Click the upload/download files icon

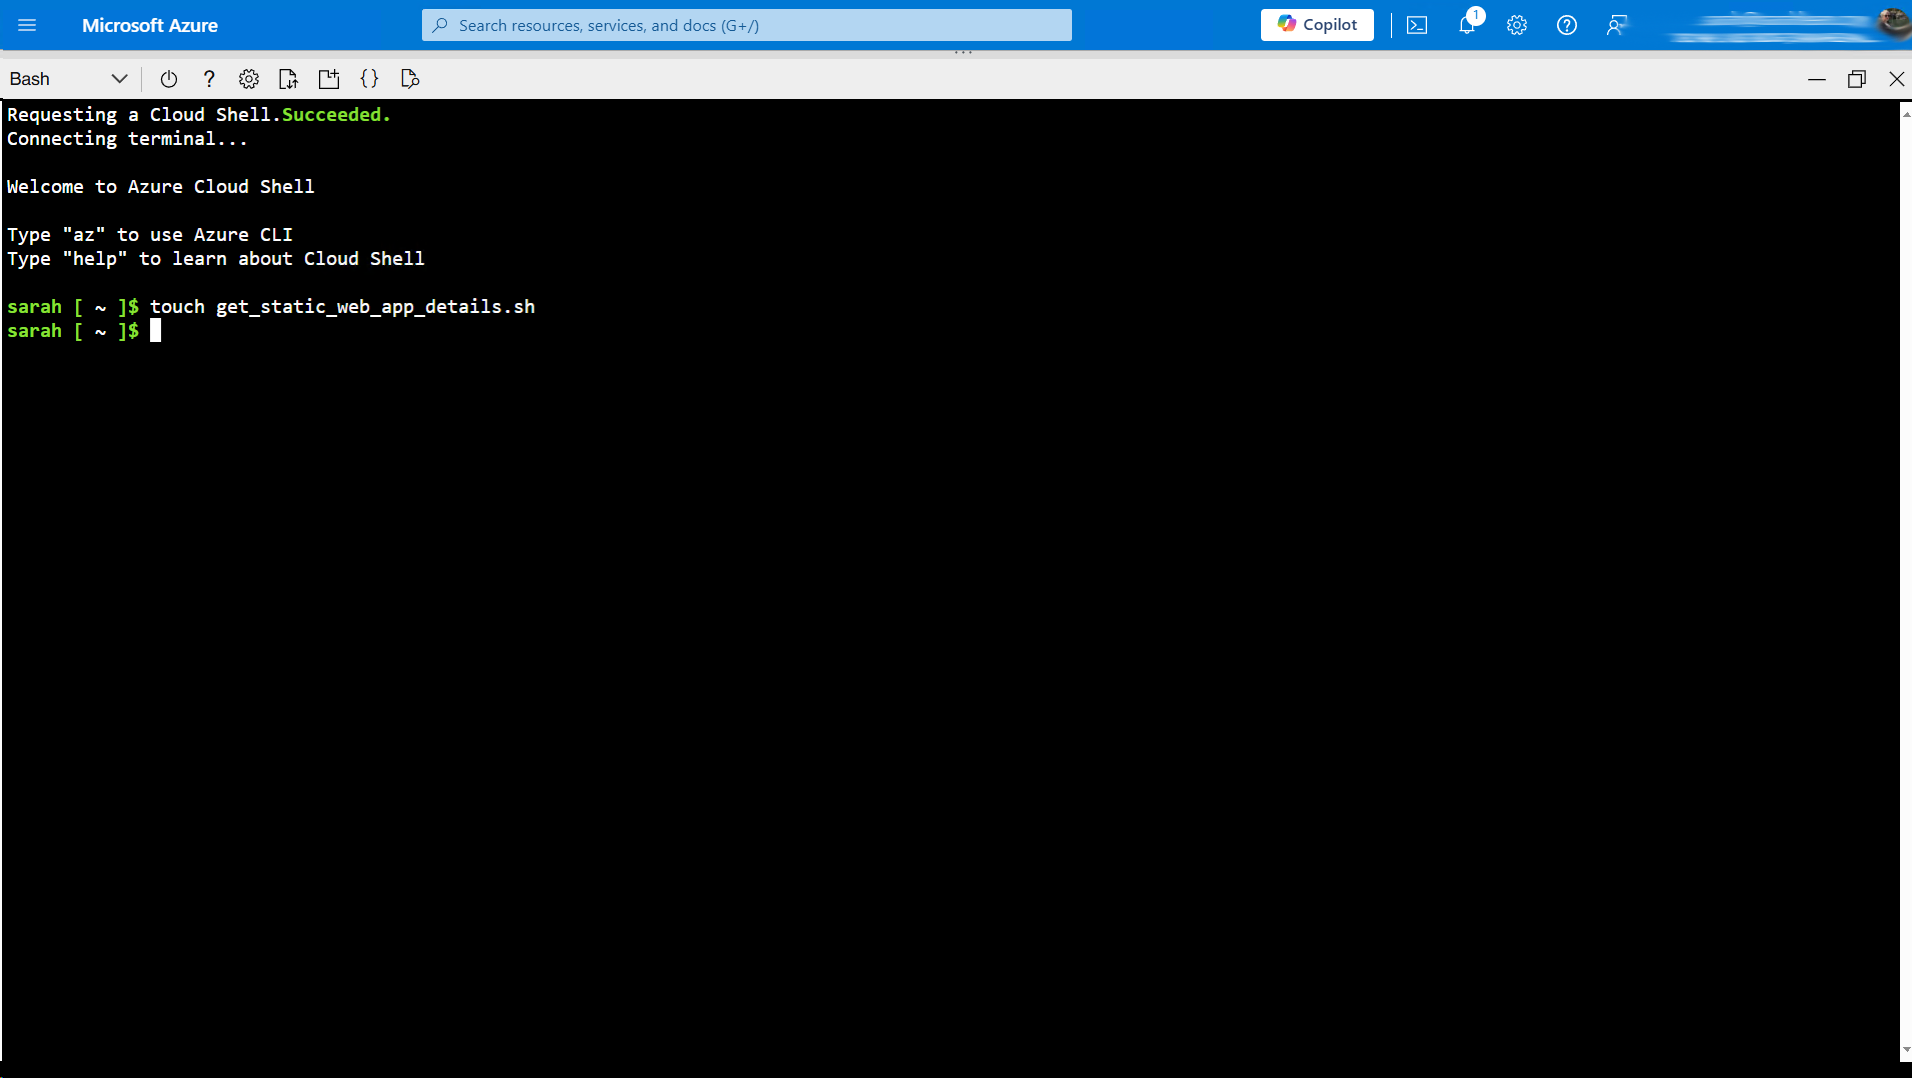pyautogui.click(x=289, y=79)
